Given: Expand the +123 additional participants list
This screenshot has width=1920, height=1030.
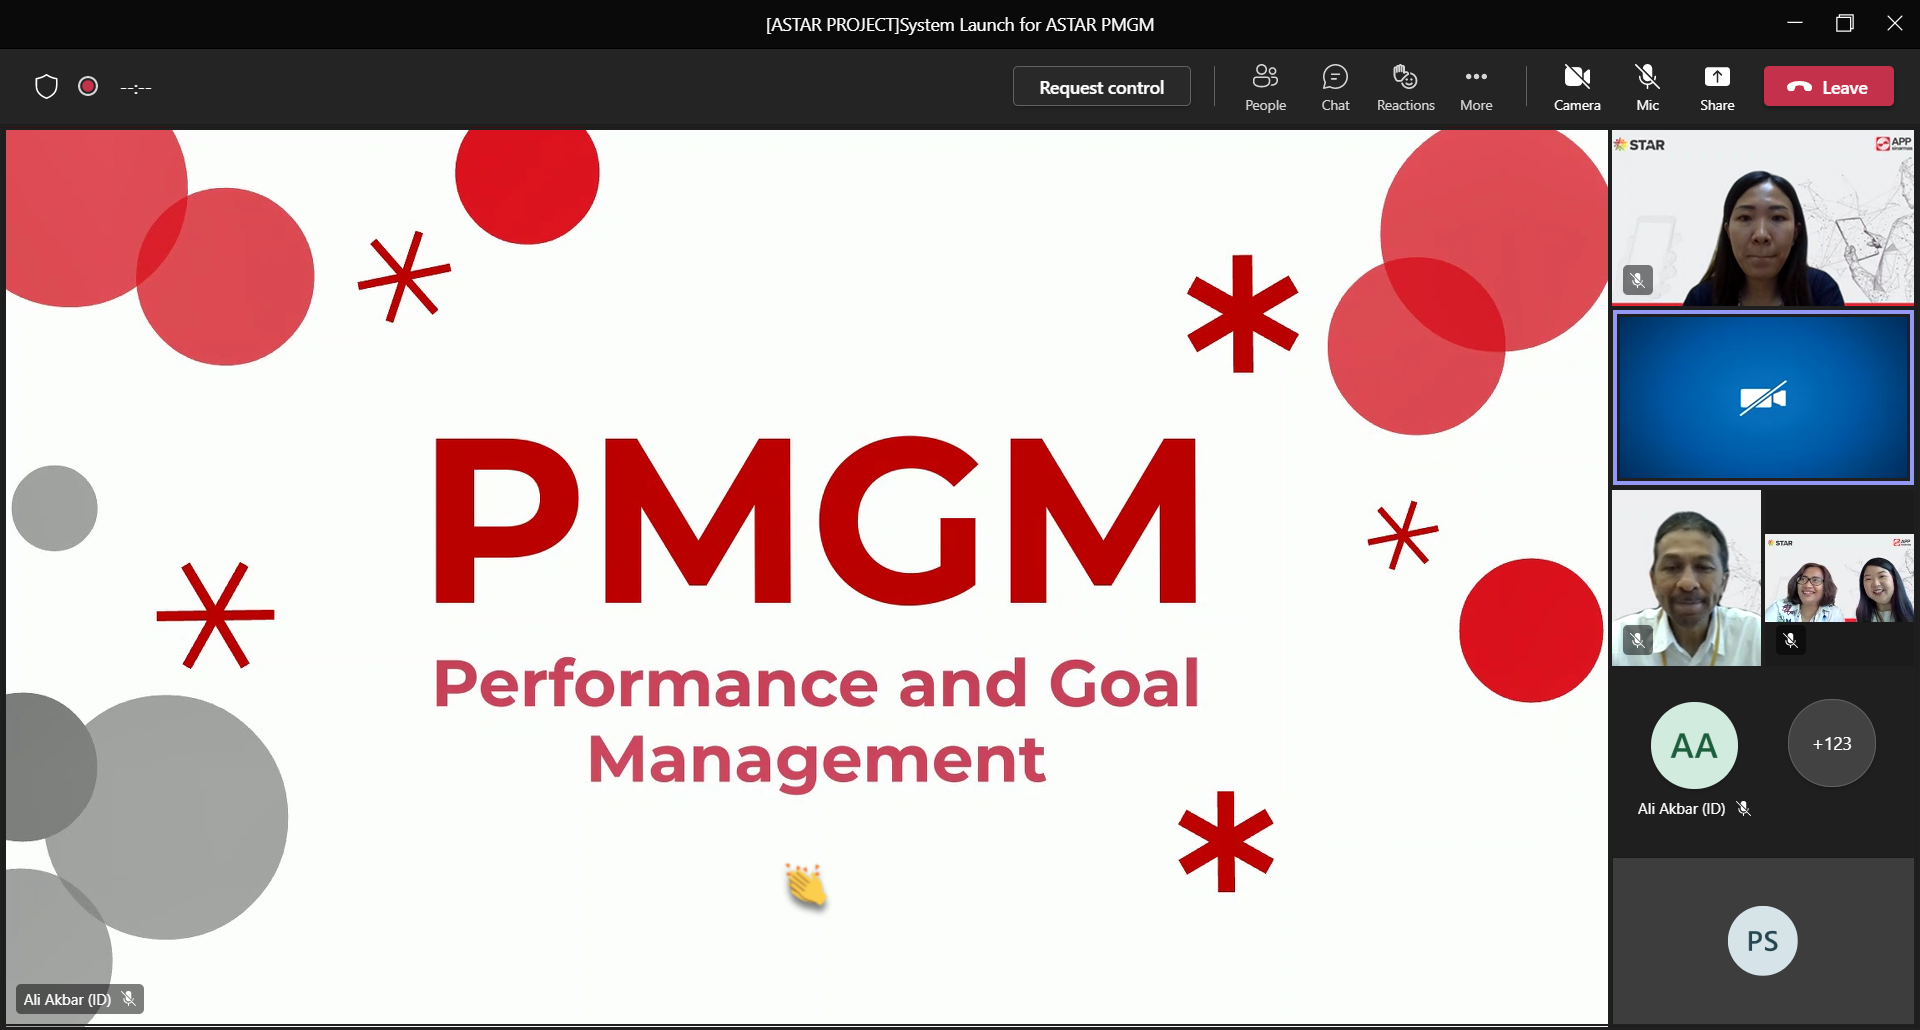Looking at the screenshot, I should 1831,743.
